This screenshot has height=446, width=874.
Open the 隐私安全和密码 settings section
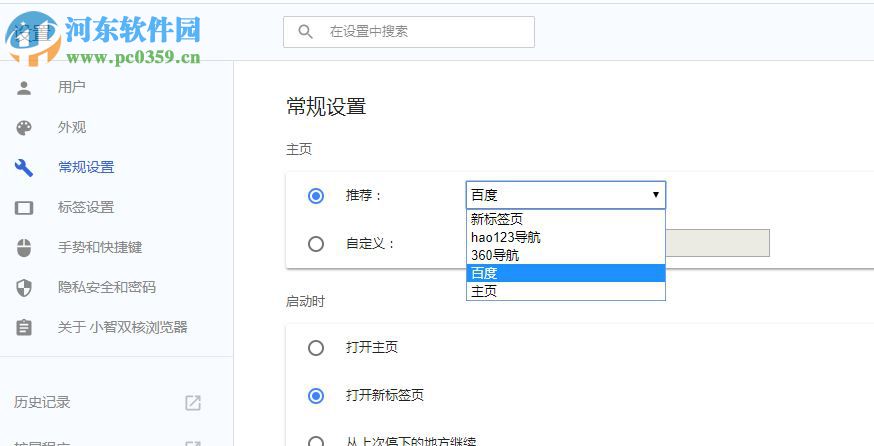107,287
